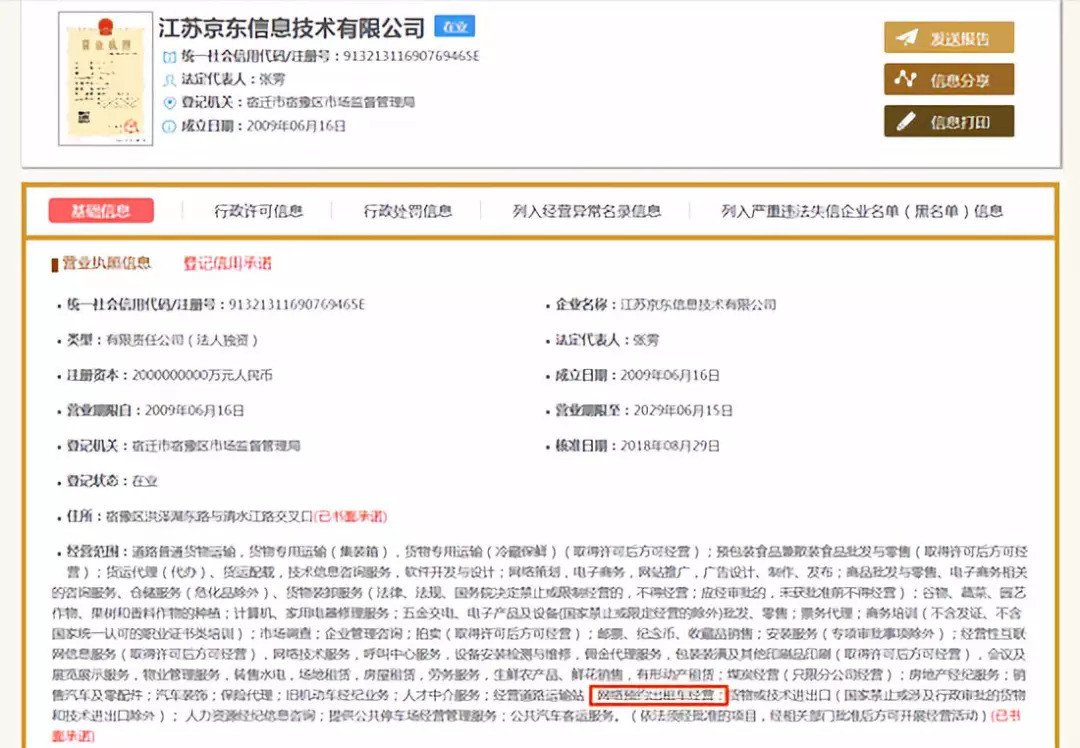
Task: Click the credit code field in details section
Action: 216,304
